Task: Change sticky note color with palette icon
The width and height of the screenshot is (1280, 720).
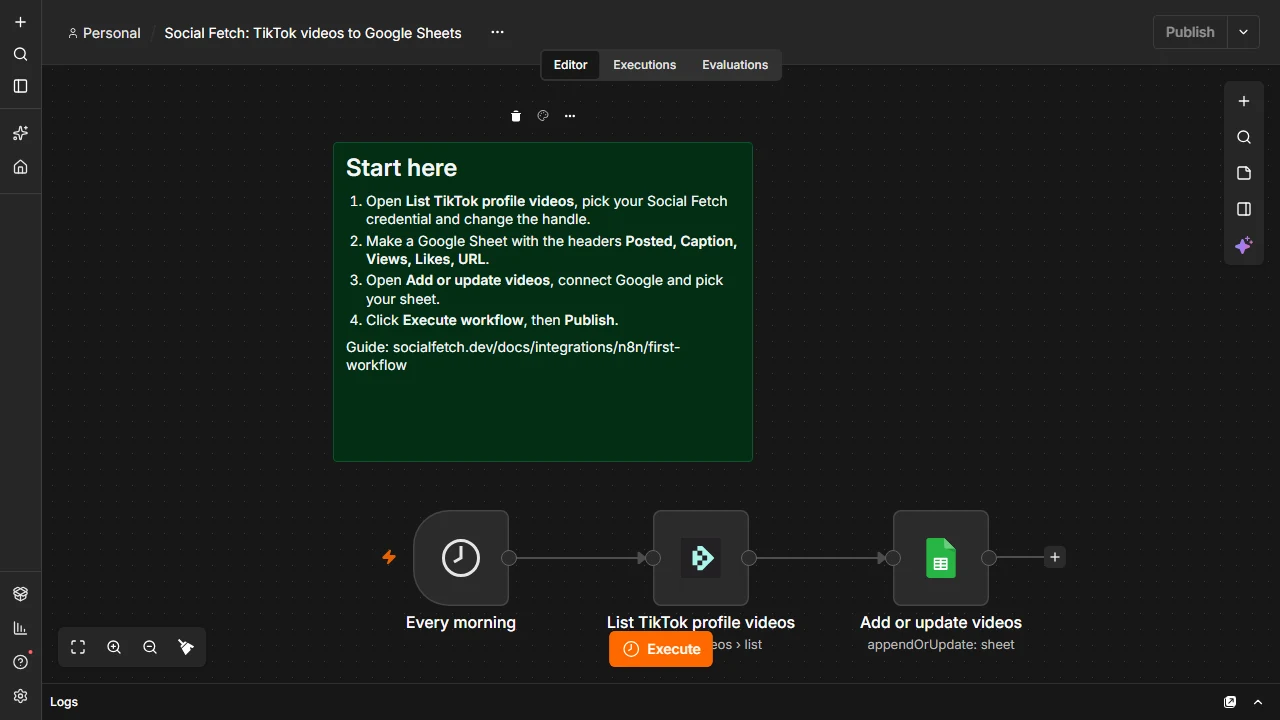Action: click(543, 116)
